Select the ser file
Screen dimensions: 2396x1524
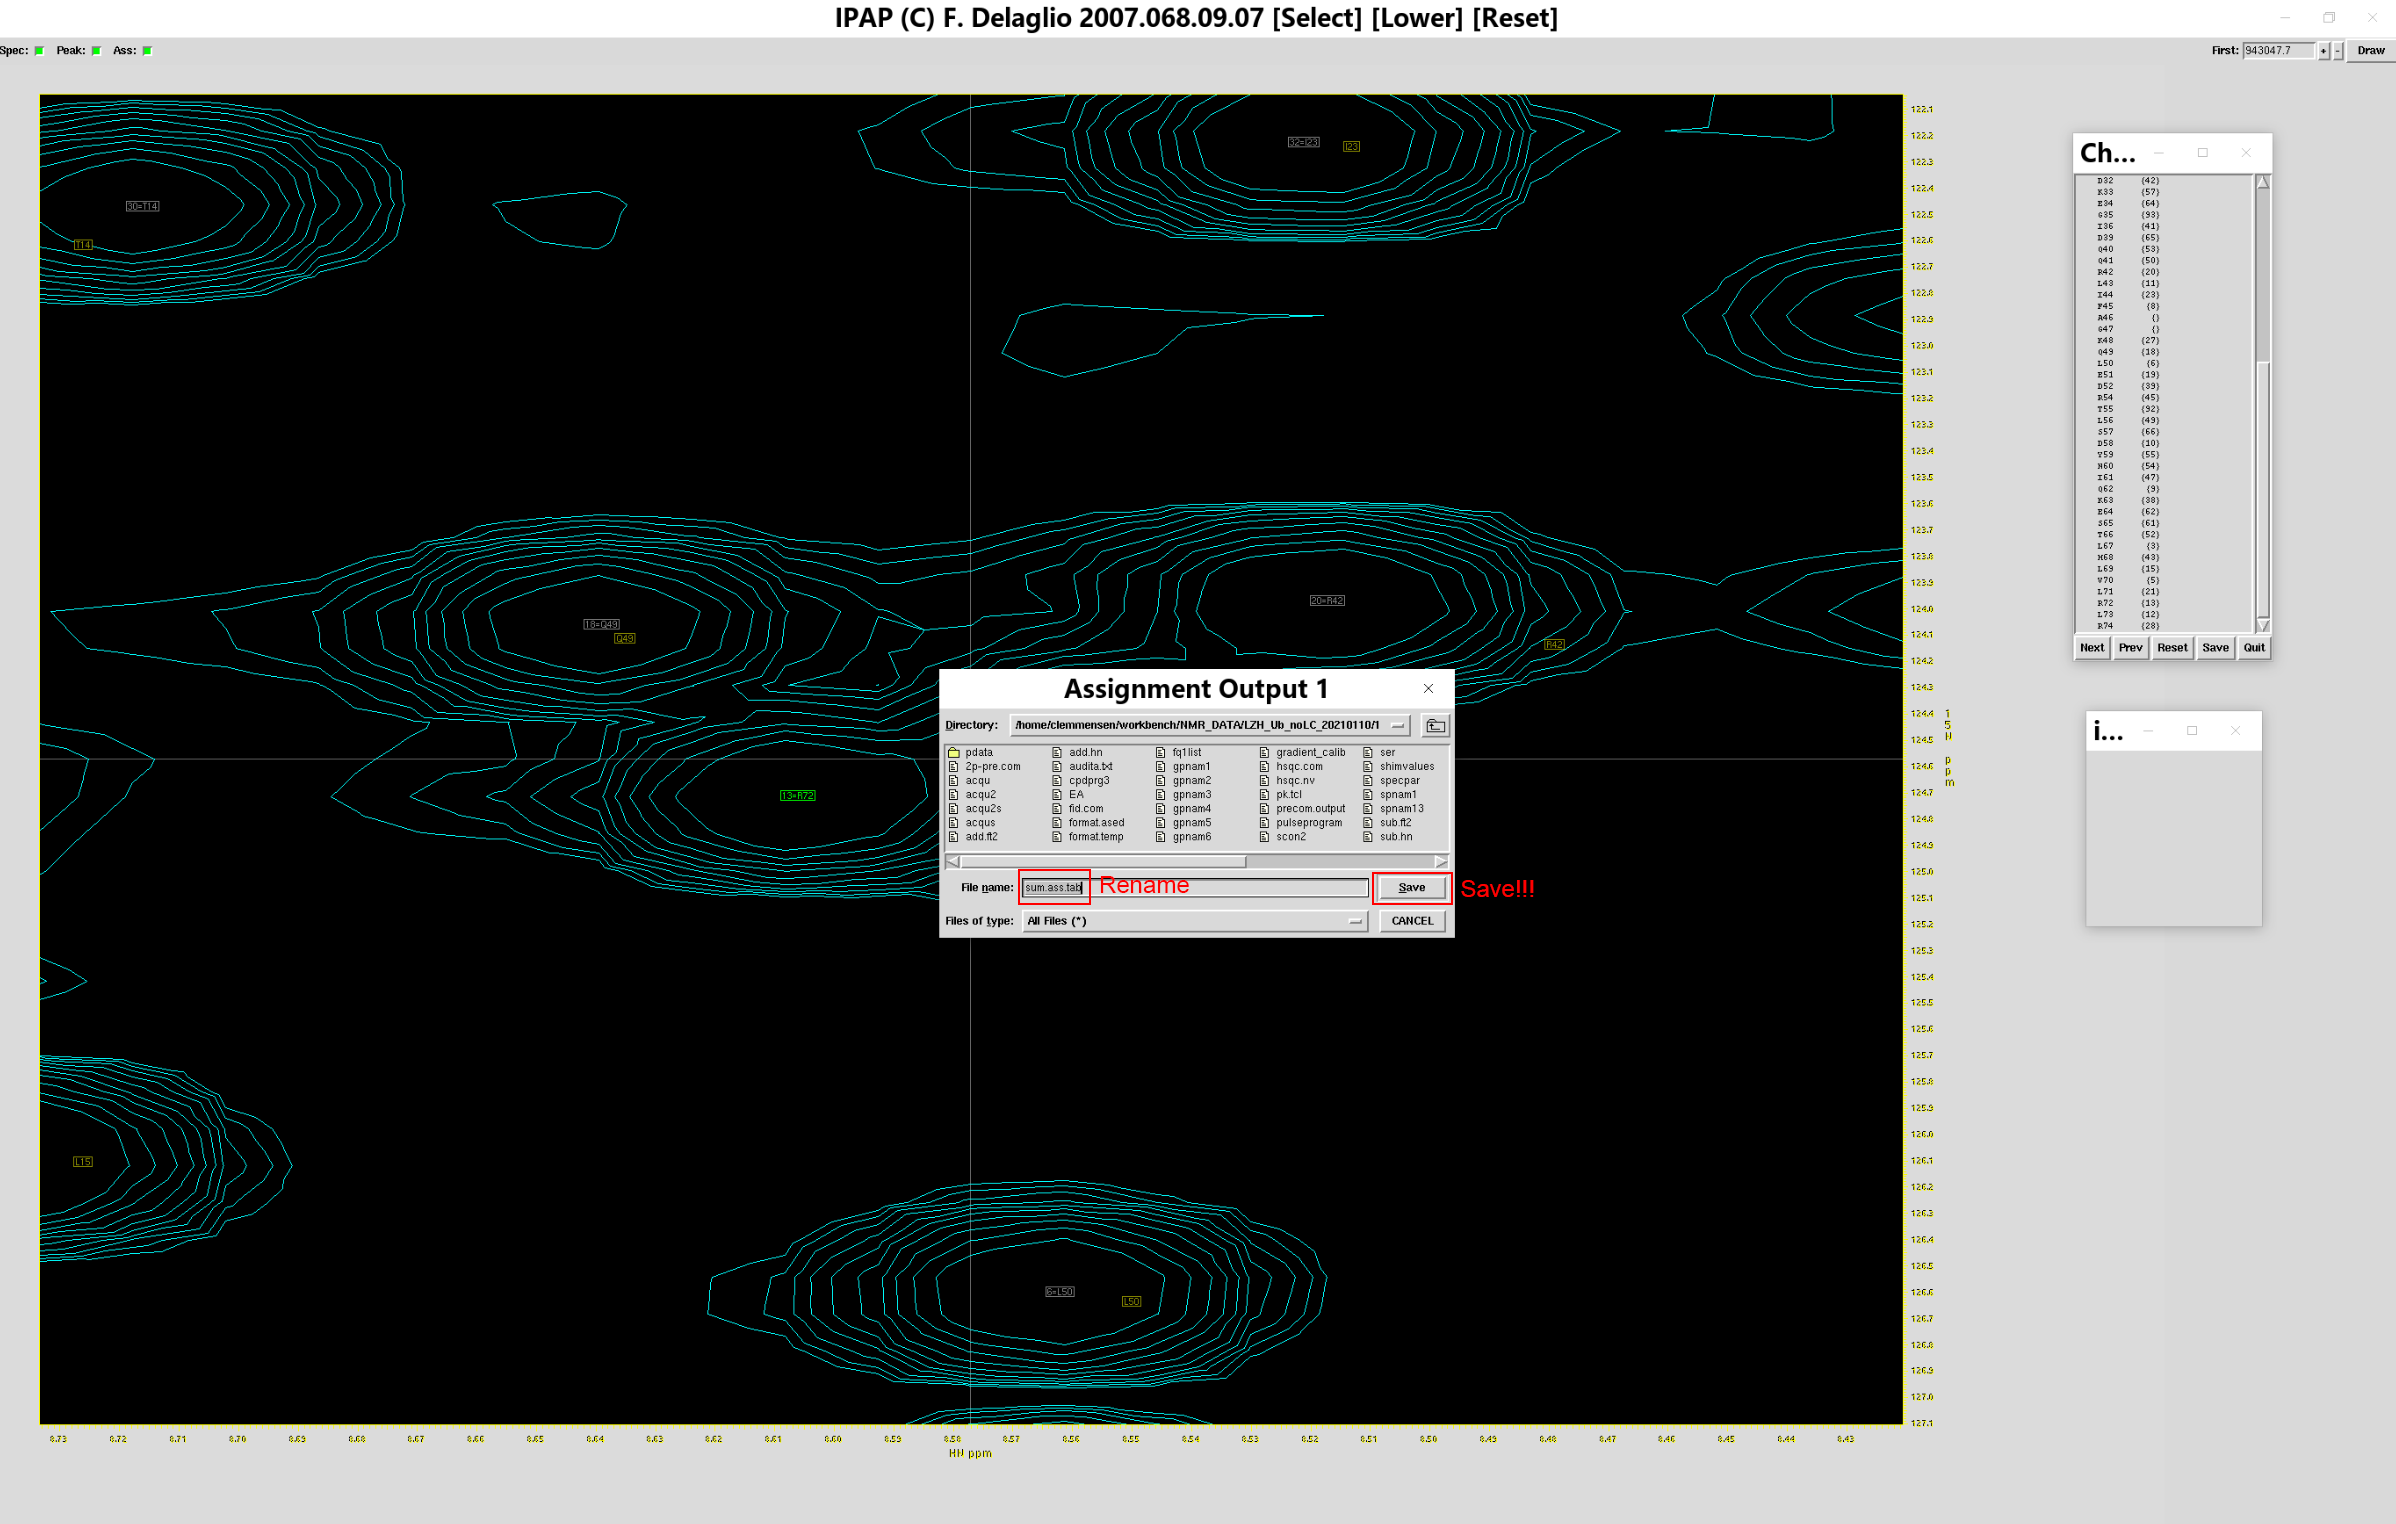pos(1388,752)
